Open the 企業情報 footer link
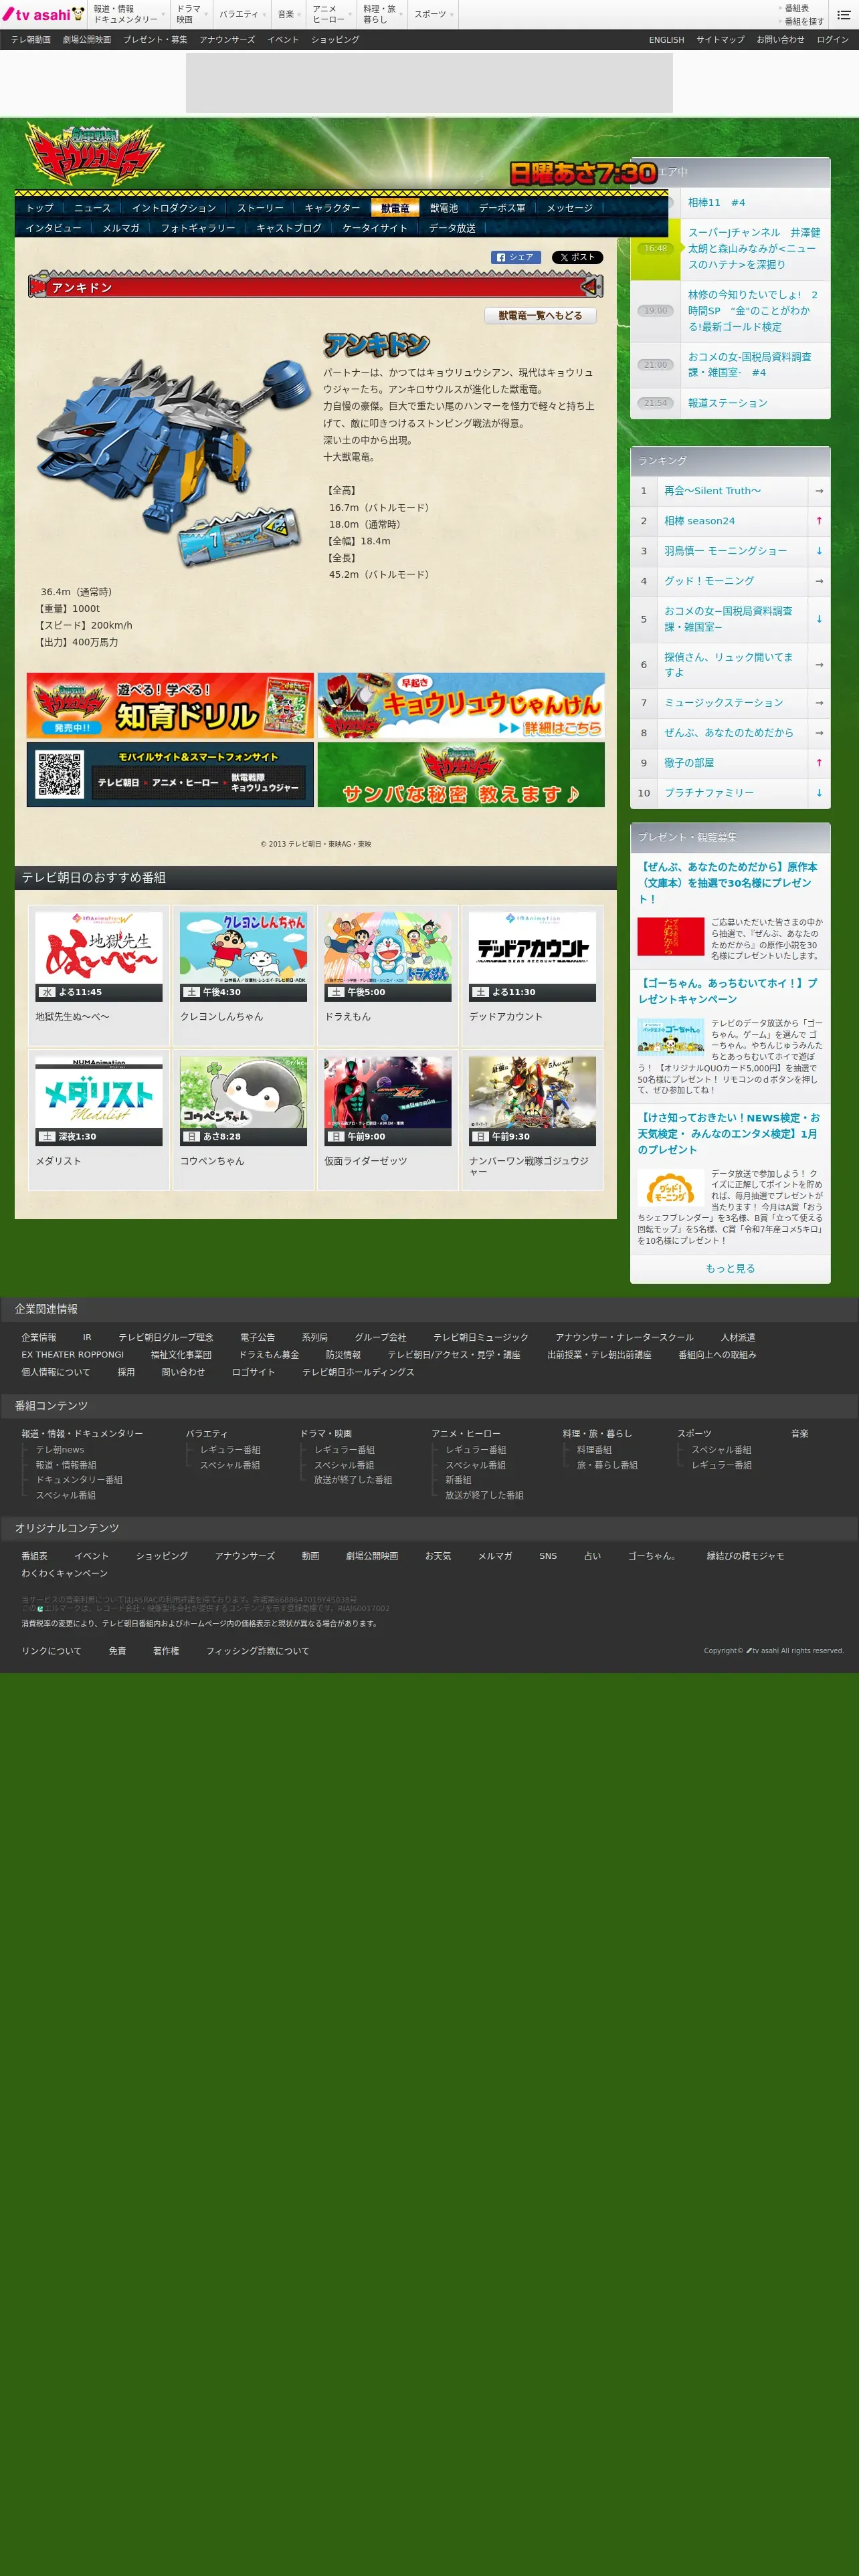The image size is (859, 2576). click(39, 1338)
